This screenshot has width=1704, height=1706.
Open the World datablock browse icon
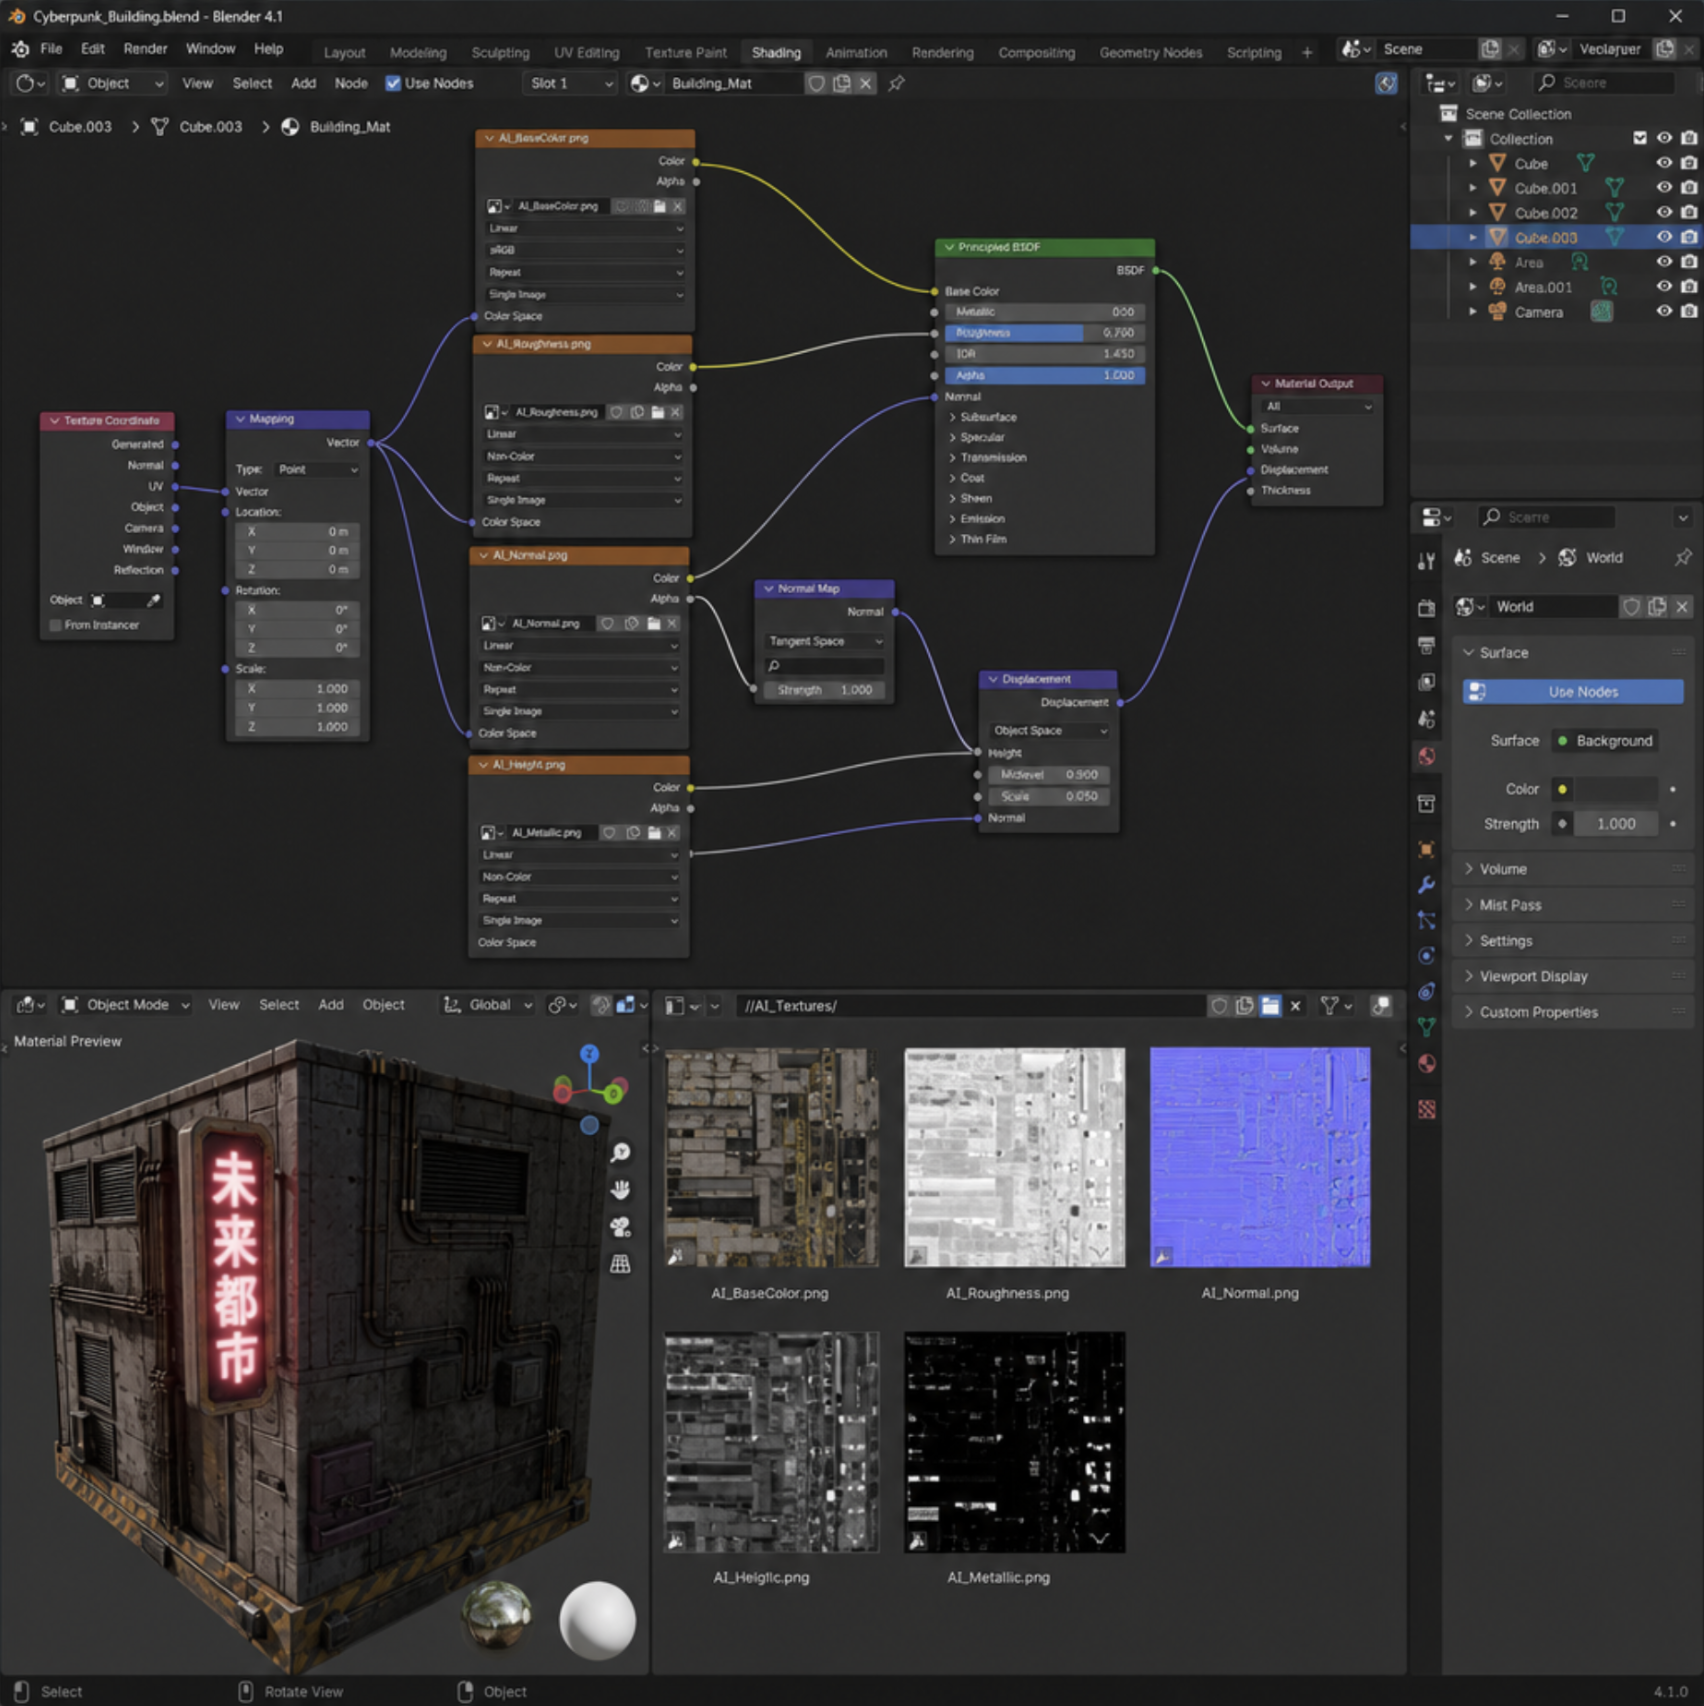[x=1470, y=607]
